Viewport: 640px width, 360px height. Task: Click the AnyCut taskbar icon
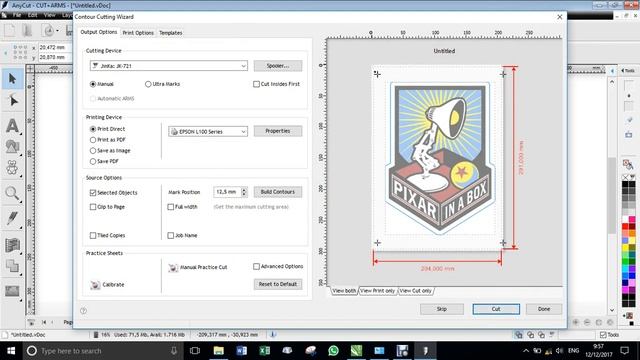[x=425, y=351]
